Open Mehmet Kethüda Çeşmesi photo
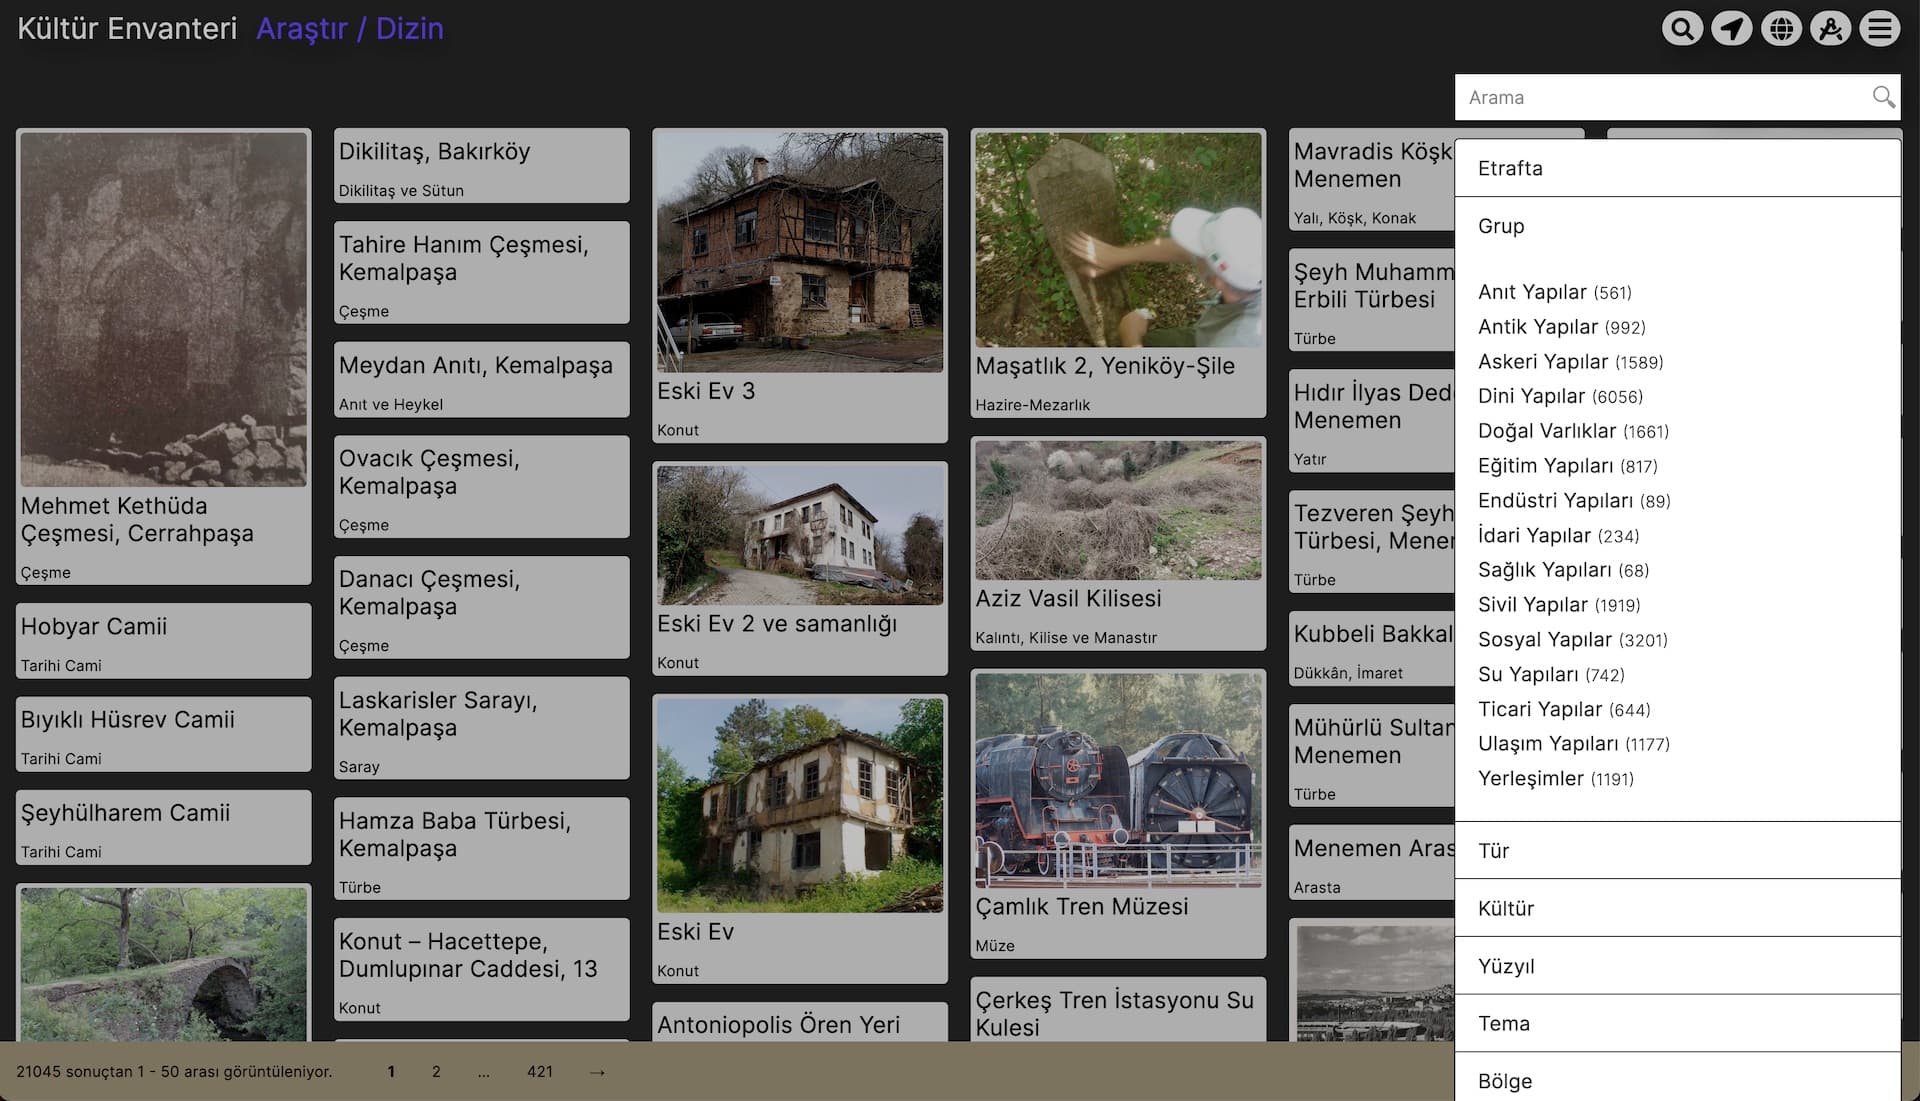Viewport: 1920px width, 1101px height. pyautogui.click(x=164, y=310)
